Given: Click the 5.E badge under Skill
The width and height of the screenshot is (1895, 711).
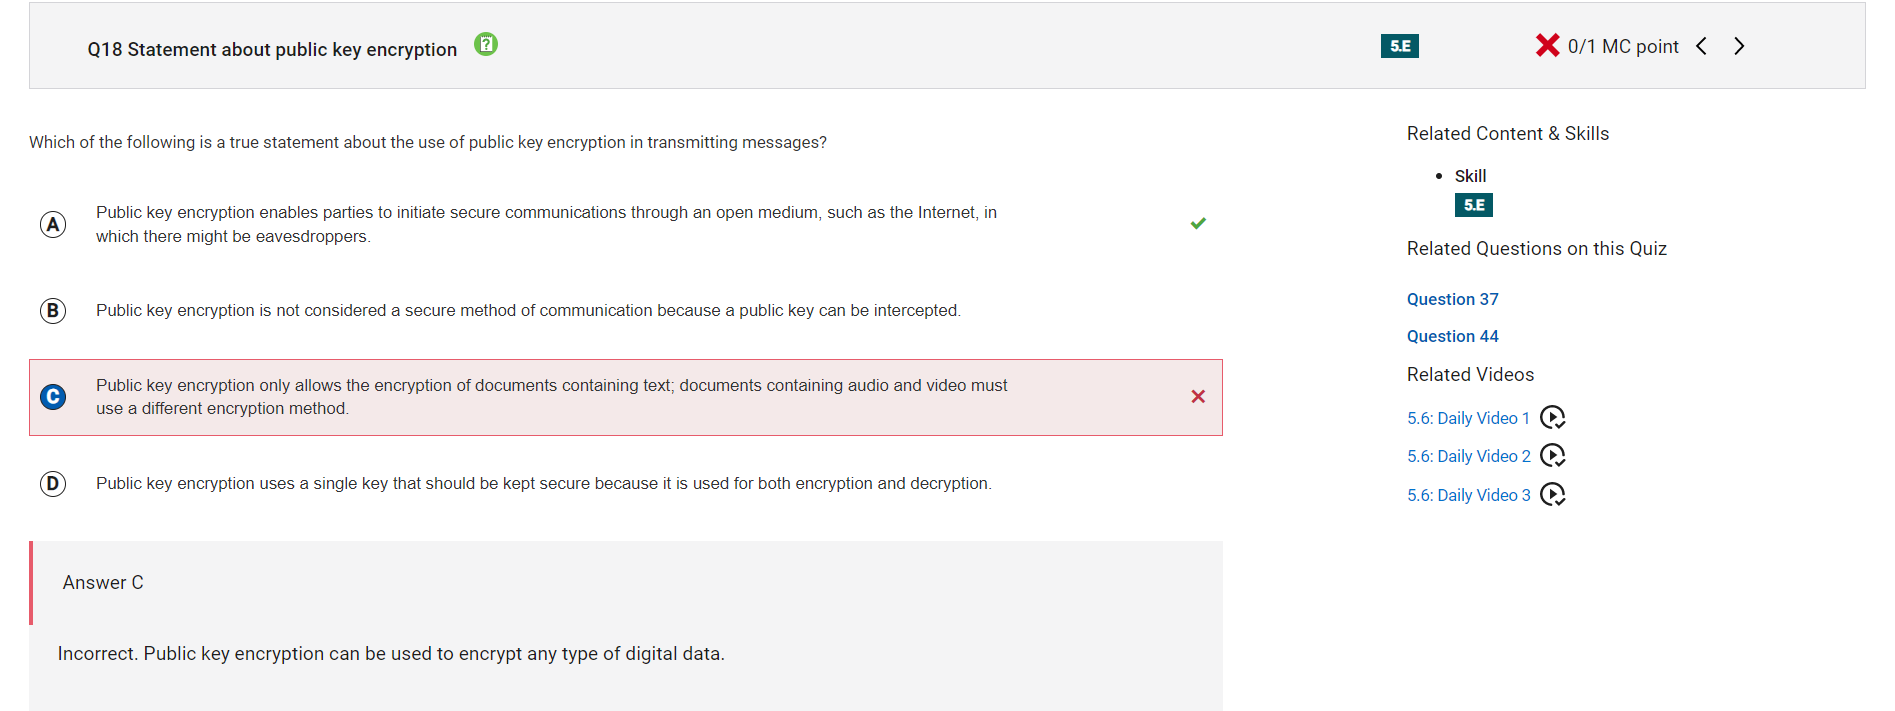Looking at the screenshot, I should [1474, 205].
